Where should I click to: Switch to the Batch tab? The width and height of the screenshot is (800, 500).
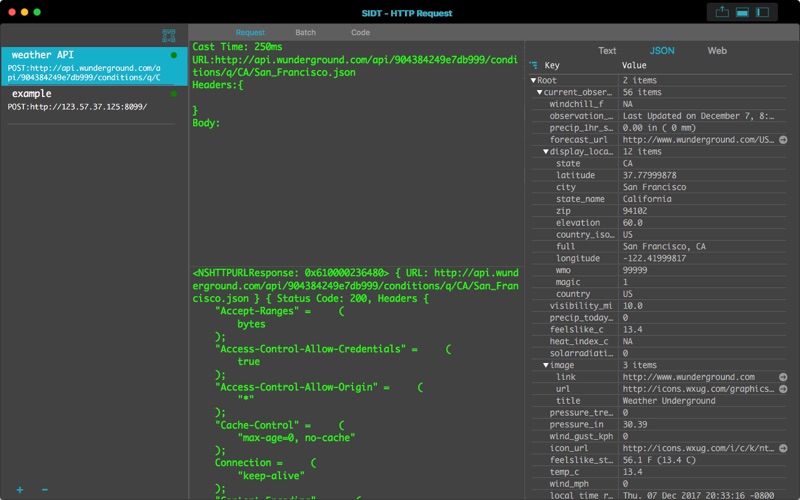click(305, 33)
